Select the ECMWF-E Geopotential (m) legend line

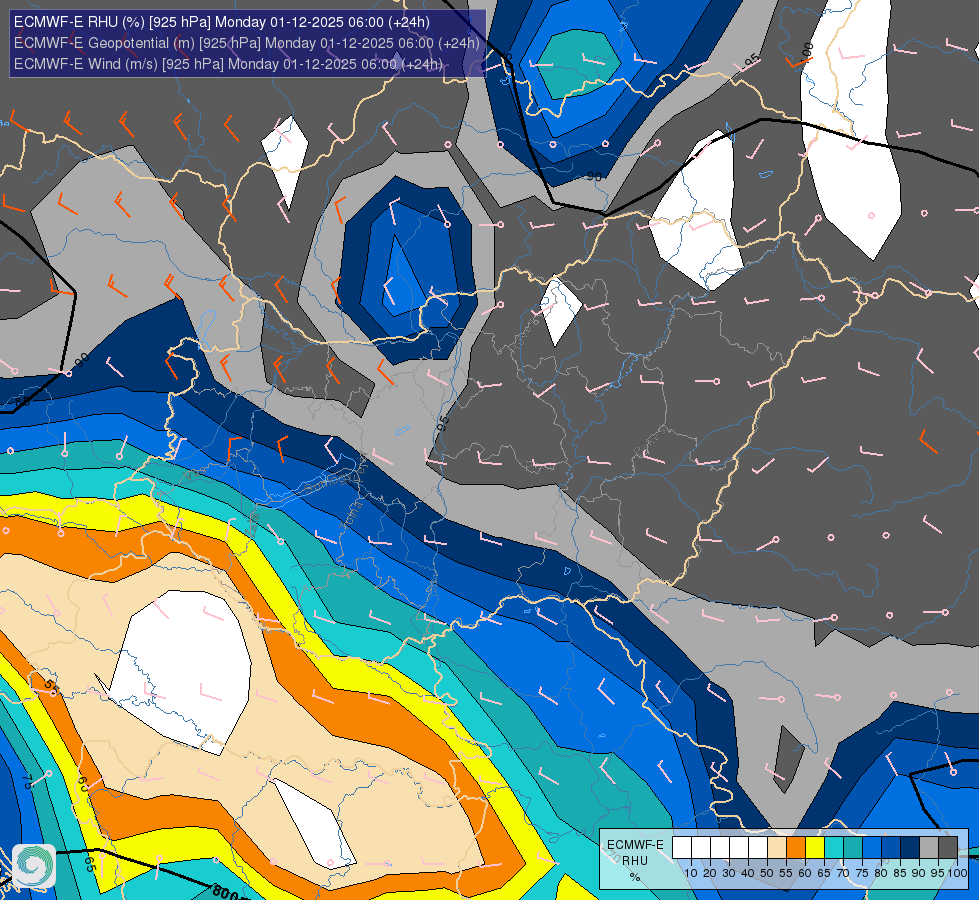pyautogui.click(x=247, y=43)
